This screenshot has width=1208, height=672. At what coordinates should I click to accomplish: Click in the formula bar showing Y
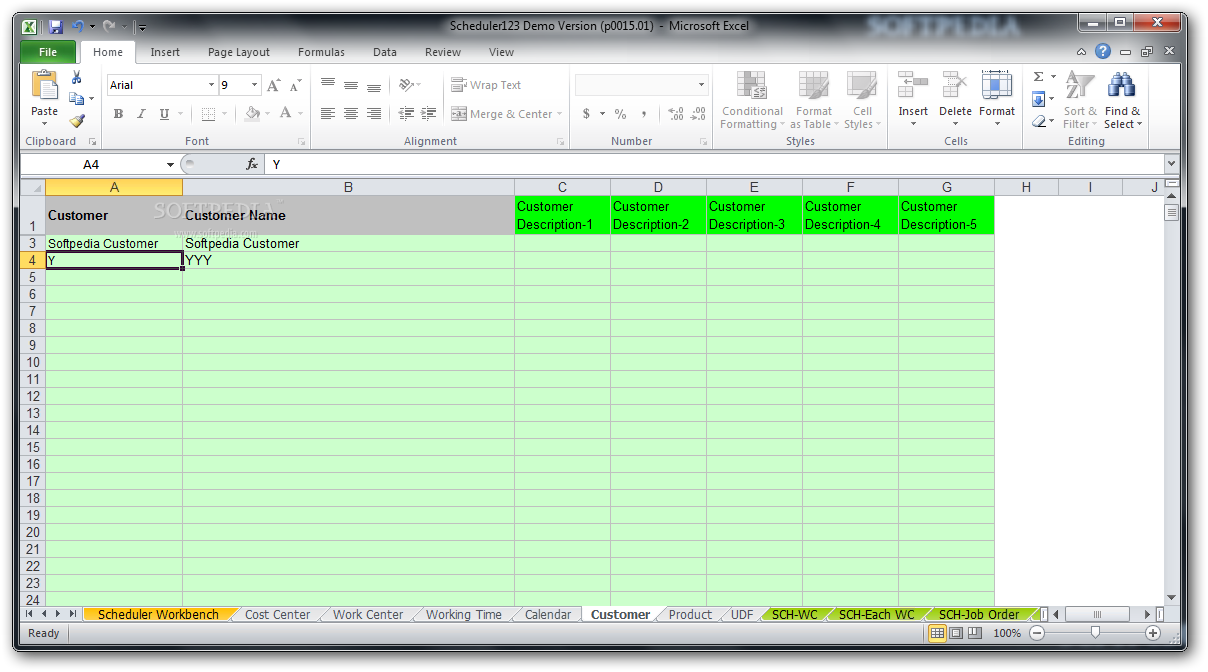[x=712, y=164]
